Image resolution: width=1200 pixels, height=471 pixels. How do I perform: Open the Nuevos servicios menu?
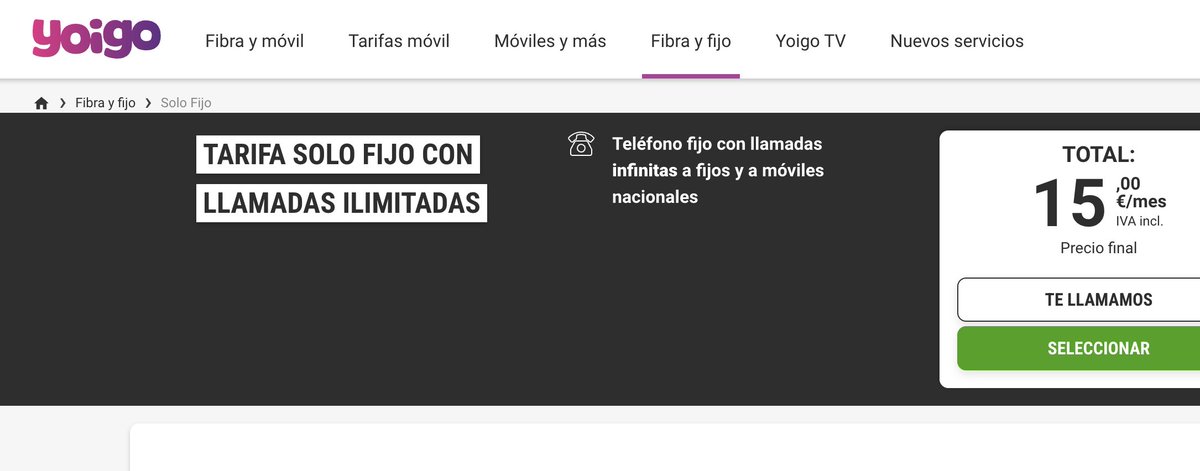point(957,41)
